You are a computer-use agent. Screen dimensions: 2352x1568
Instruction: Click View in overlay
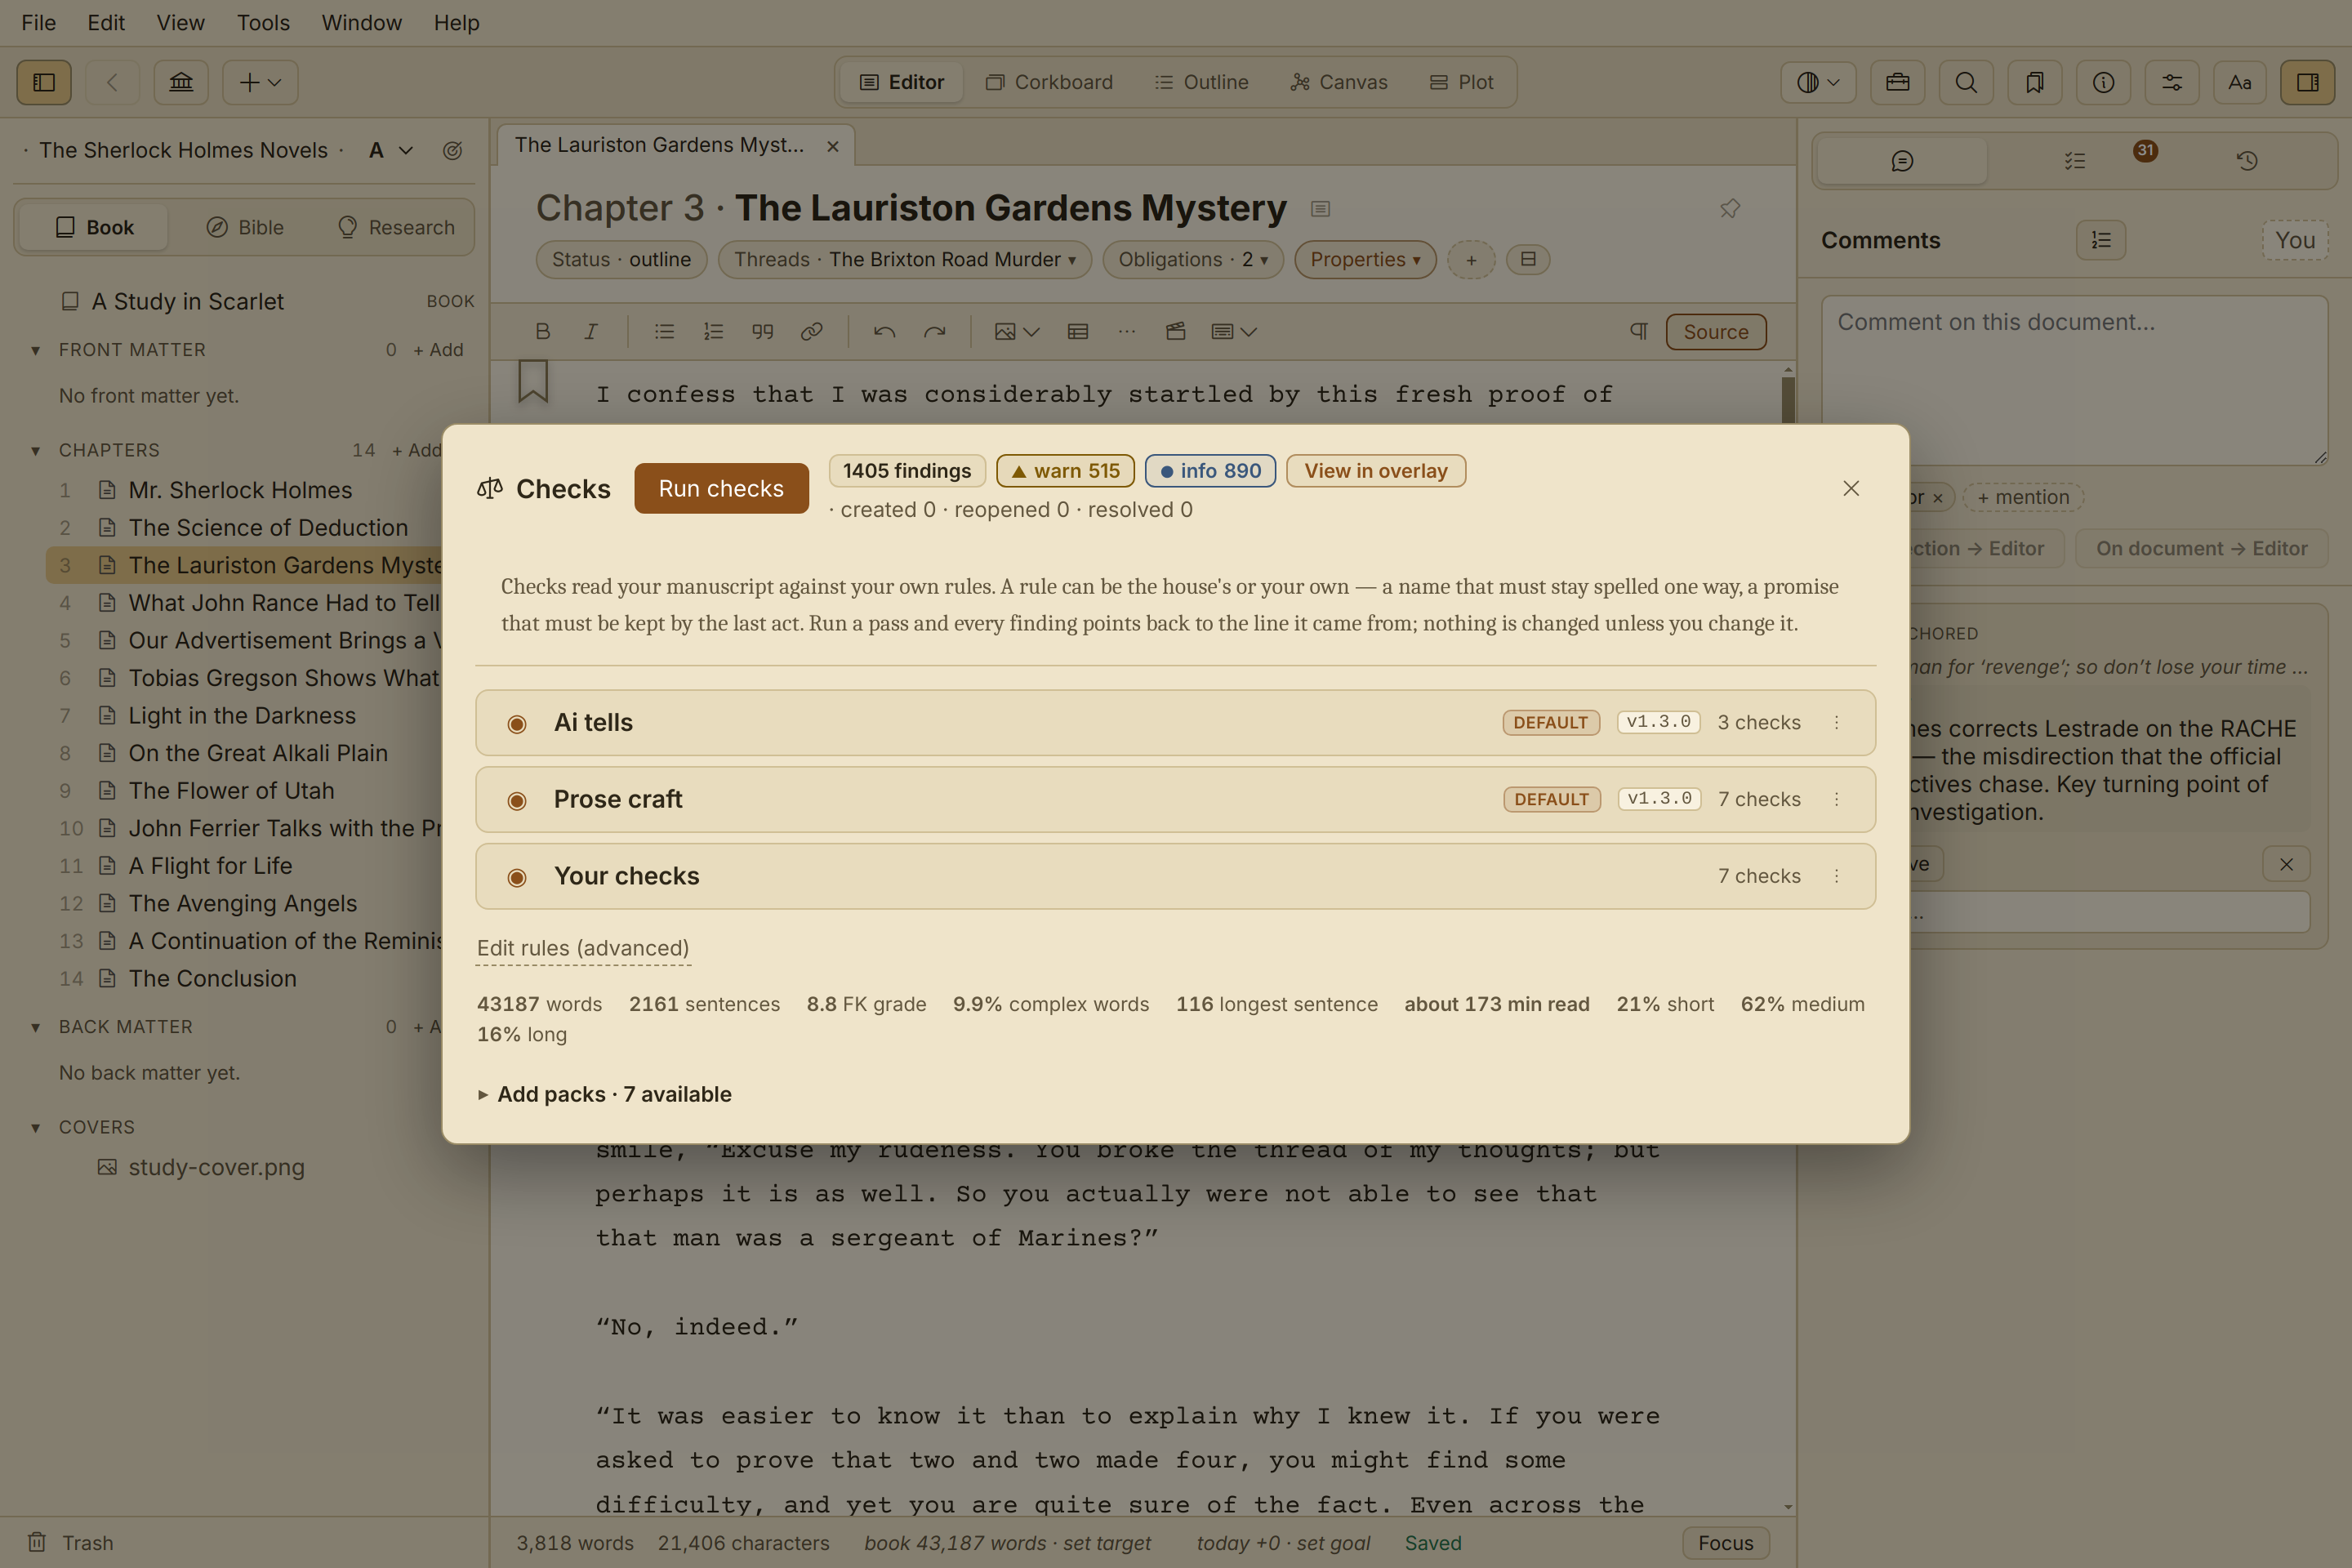click(1376, 471)
